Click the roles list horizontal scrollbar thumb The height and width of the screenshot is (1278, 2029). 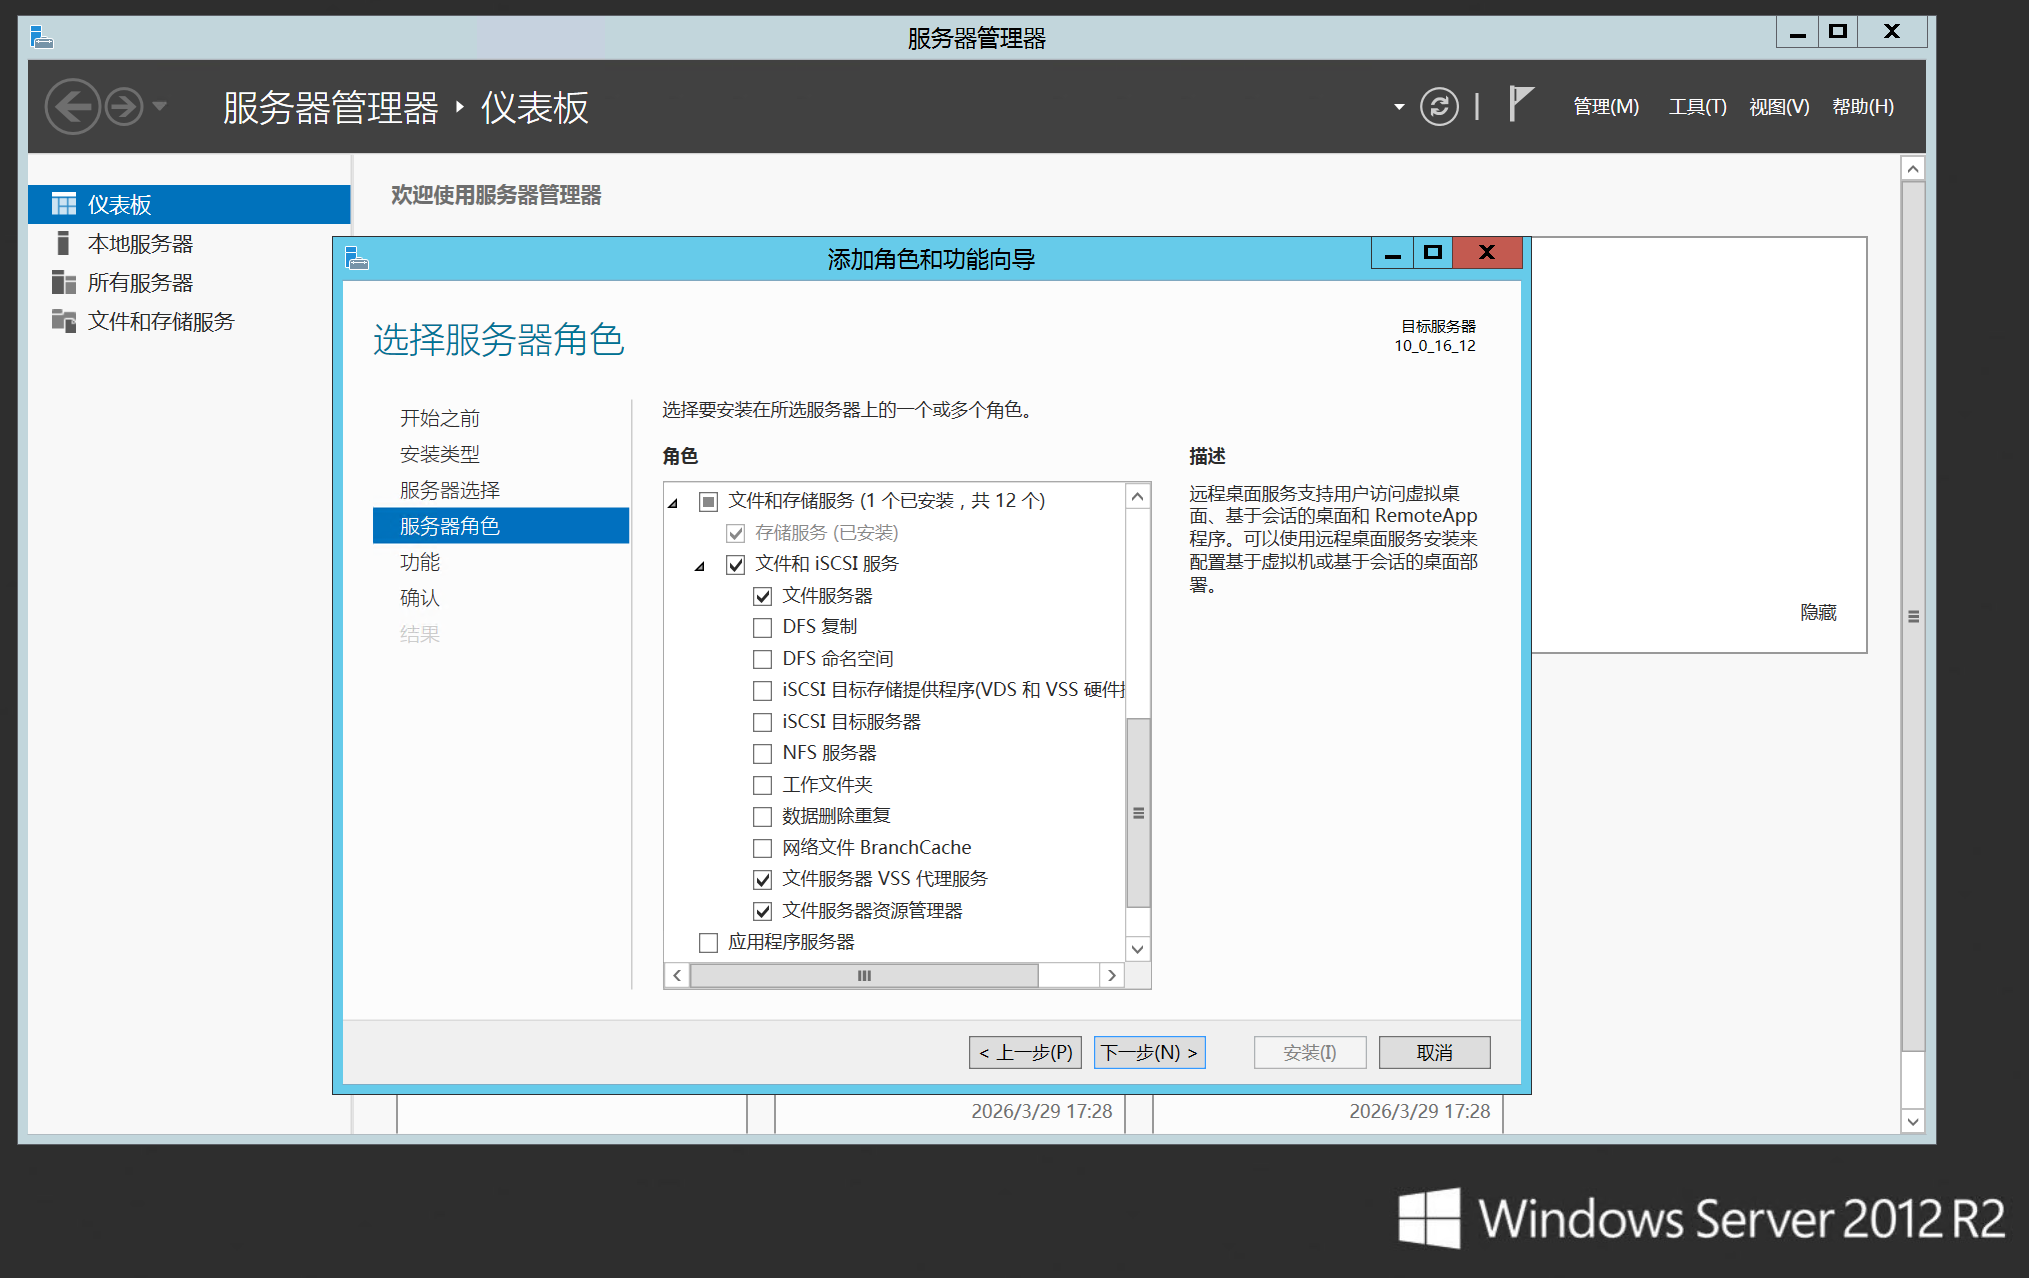[864, 975]
